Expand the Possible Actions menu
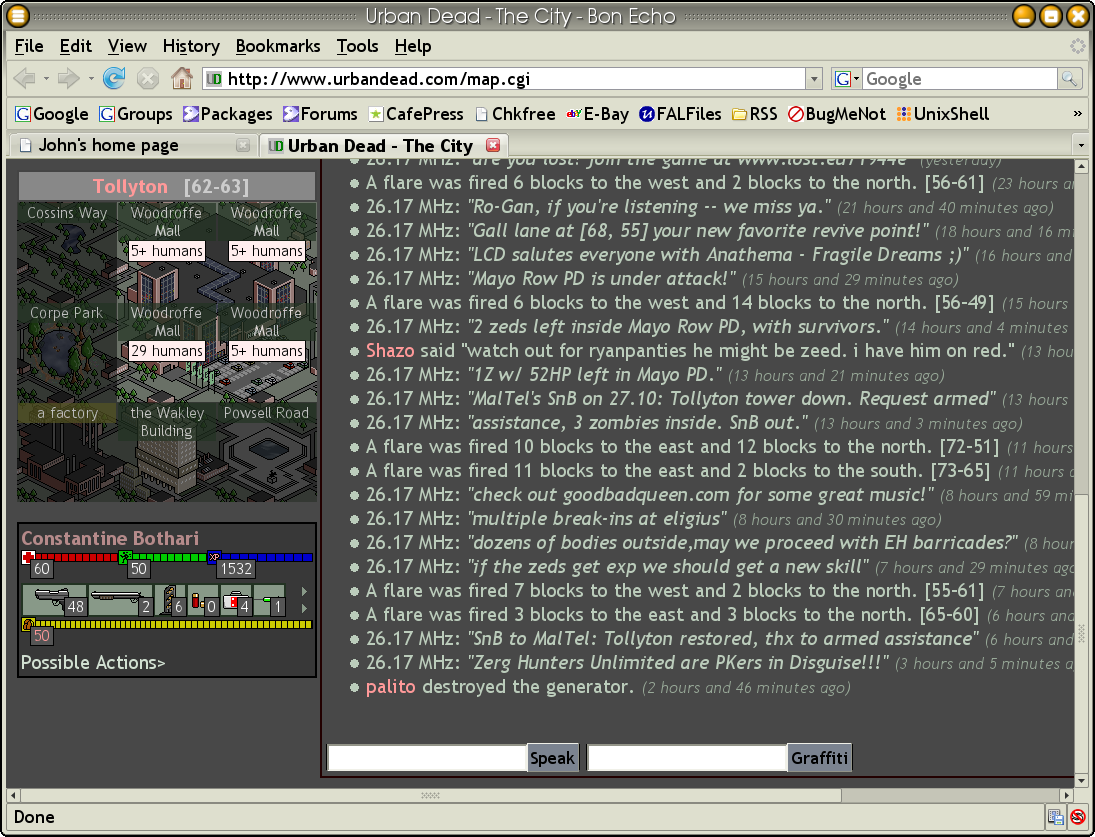Screen dimensions: 1095x837 click(x=93, y=662)
